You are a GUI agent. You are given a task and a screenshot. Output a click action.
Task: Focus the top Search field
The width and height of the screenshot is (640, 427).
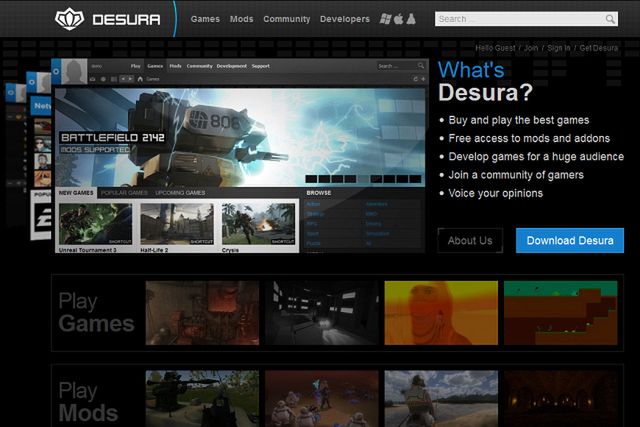(x=526, y=19)
